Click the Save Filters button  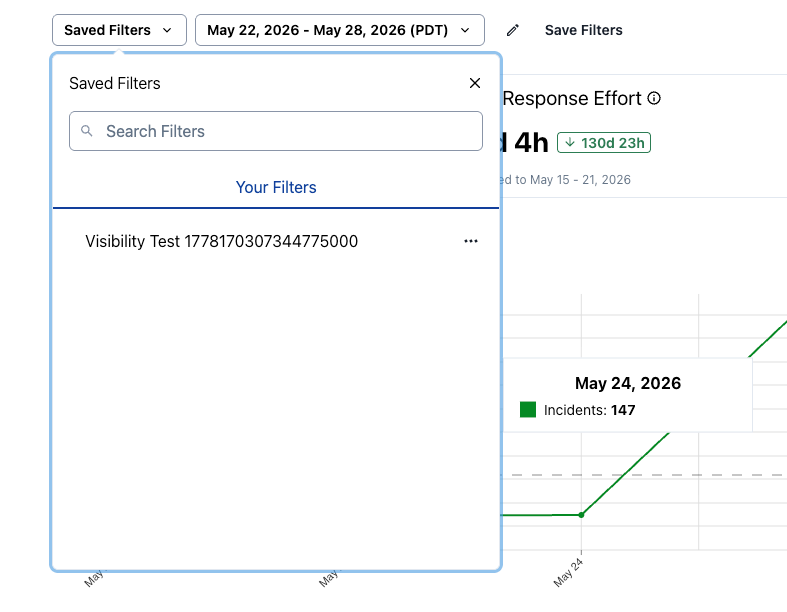583,30
